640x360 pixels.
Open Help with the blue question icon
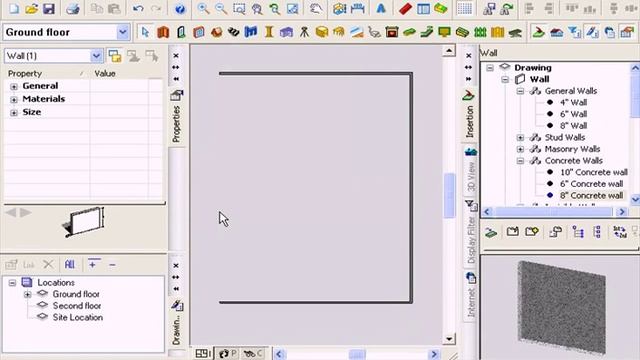pyautogui.click(x=180, y=9)
